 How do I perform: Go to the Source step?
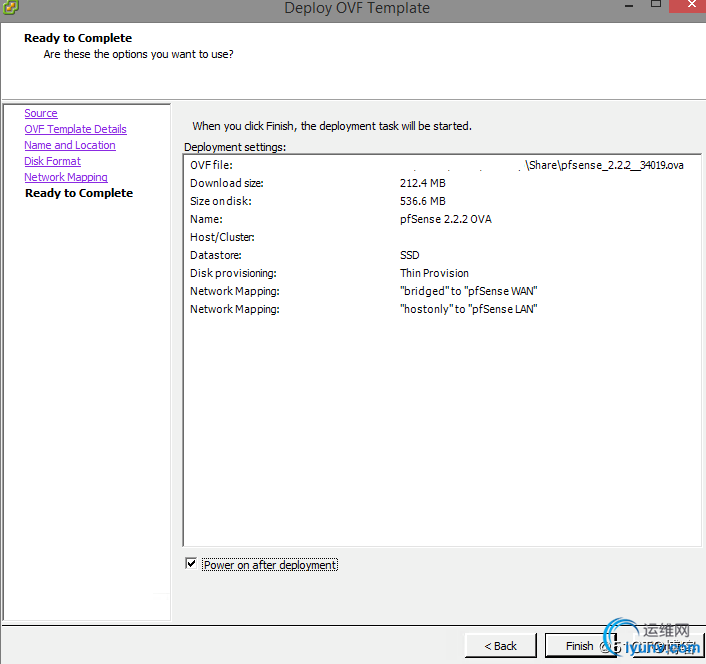41,113
